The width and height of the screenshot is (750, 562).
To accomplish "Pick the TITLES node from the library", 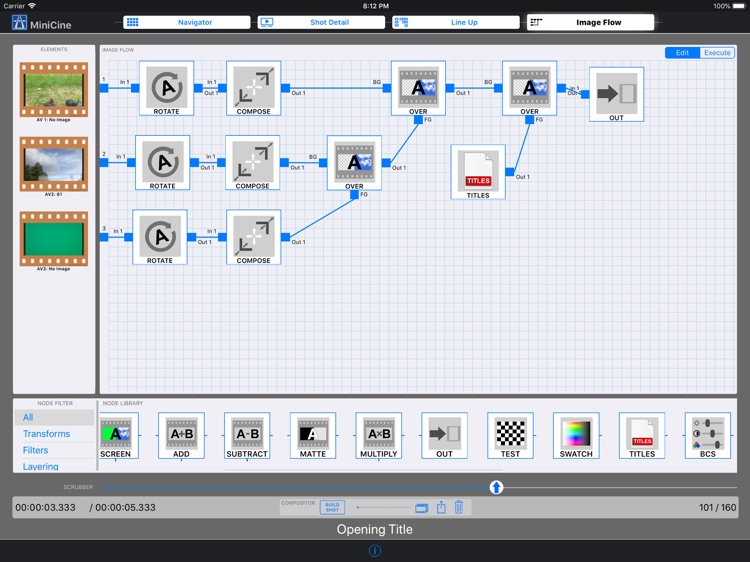I will coord(642,436).
